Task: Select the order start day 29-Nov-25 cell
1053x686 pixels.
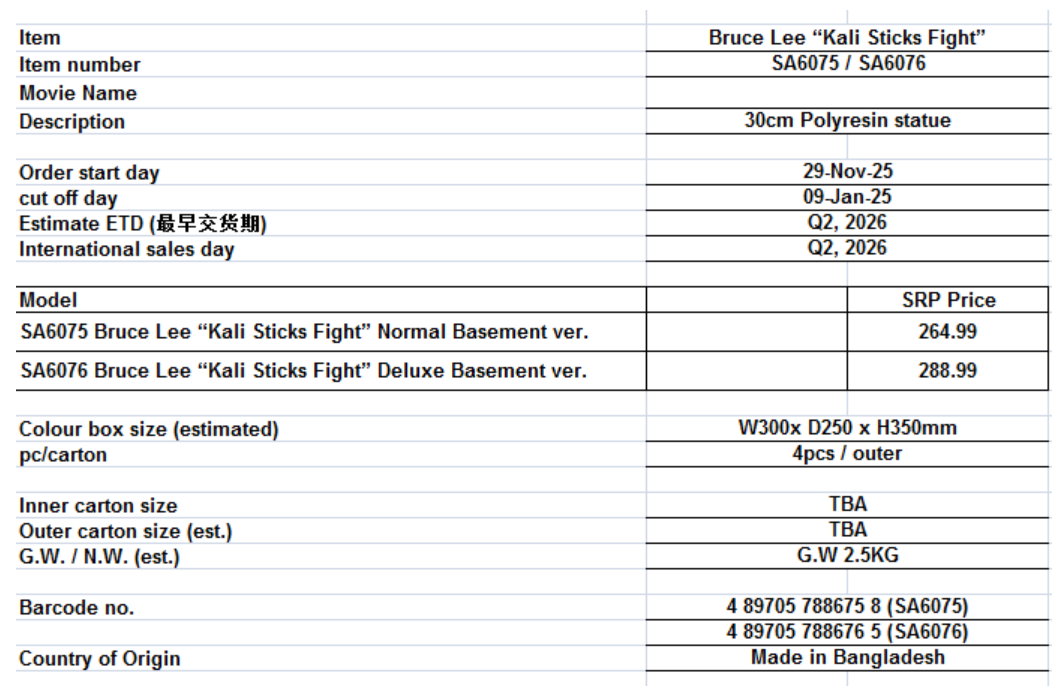Action: (x=847, y=172)
